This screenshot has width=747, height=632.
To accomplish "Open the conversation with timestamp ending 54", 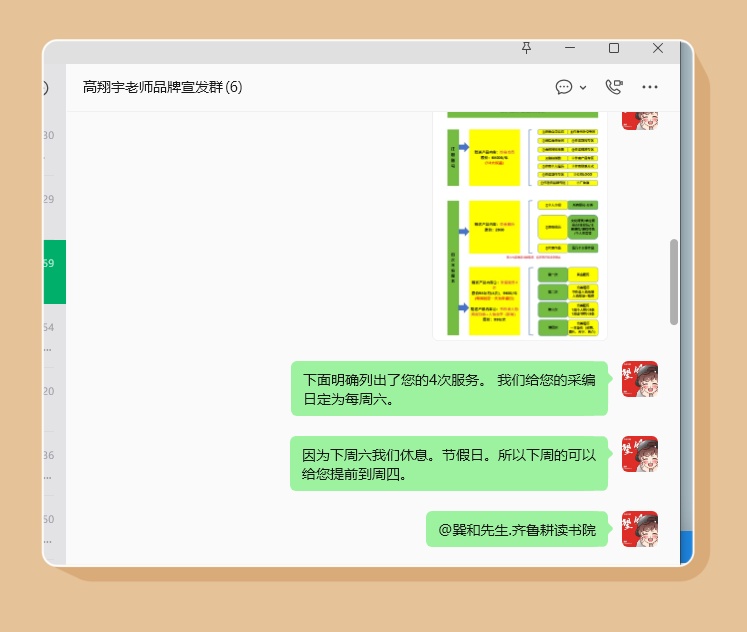I will 53,335.
